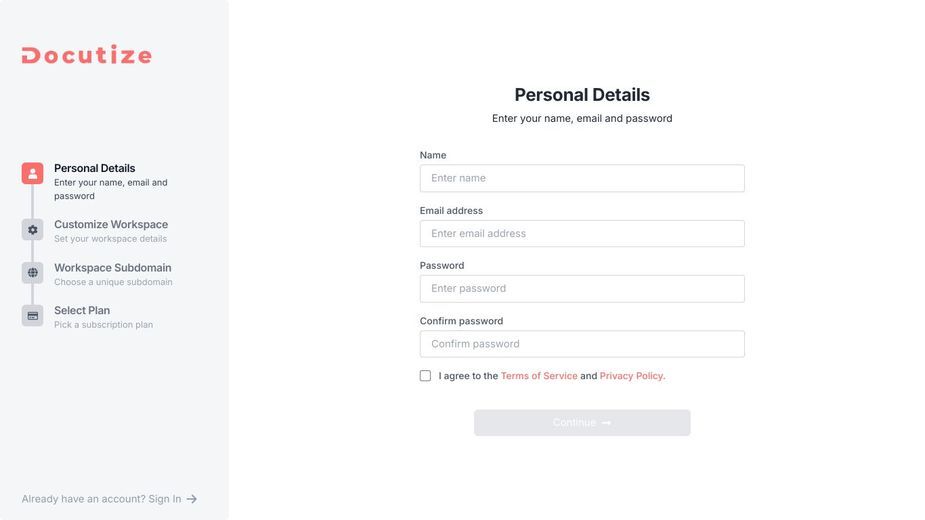This screenshot has width=925, height=520.
Task: Open the Select Plan credit card icon
Action: (x=32, y=316)
